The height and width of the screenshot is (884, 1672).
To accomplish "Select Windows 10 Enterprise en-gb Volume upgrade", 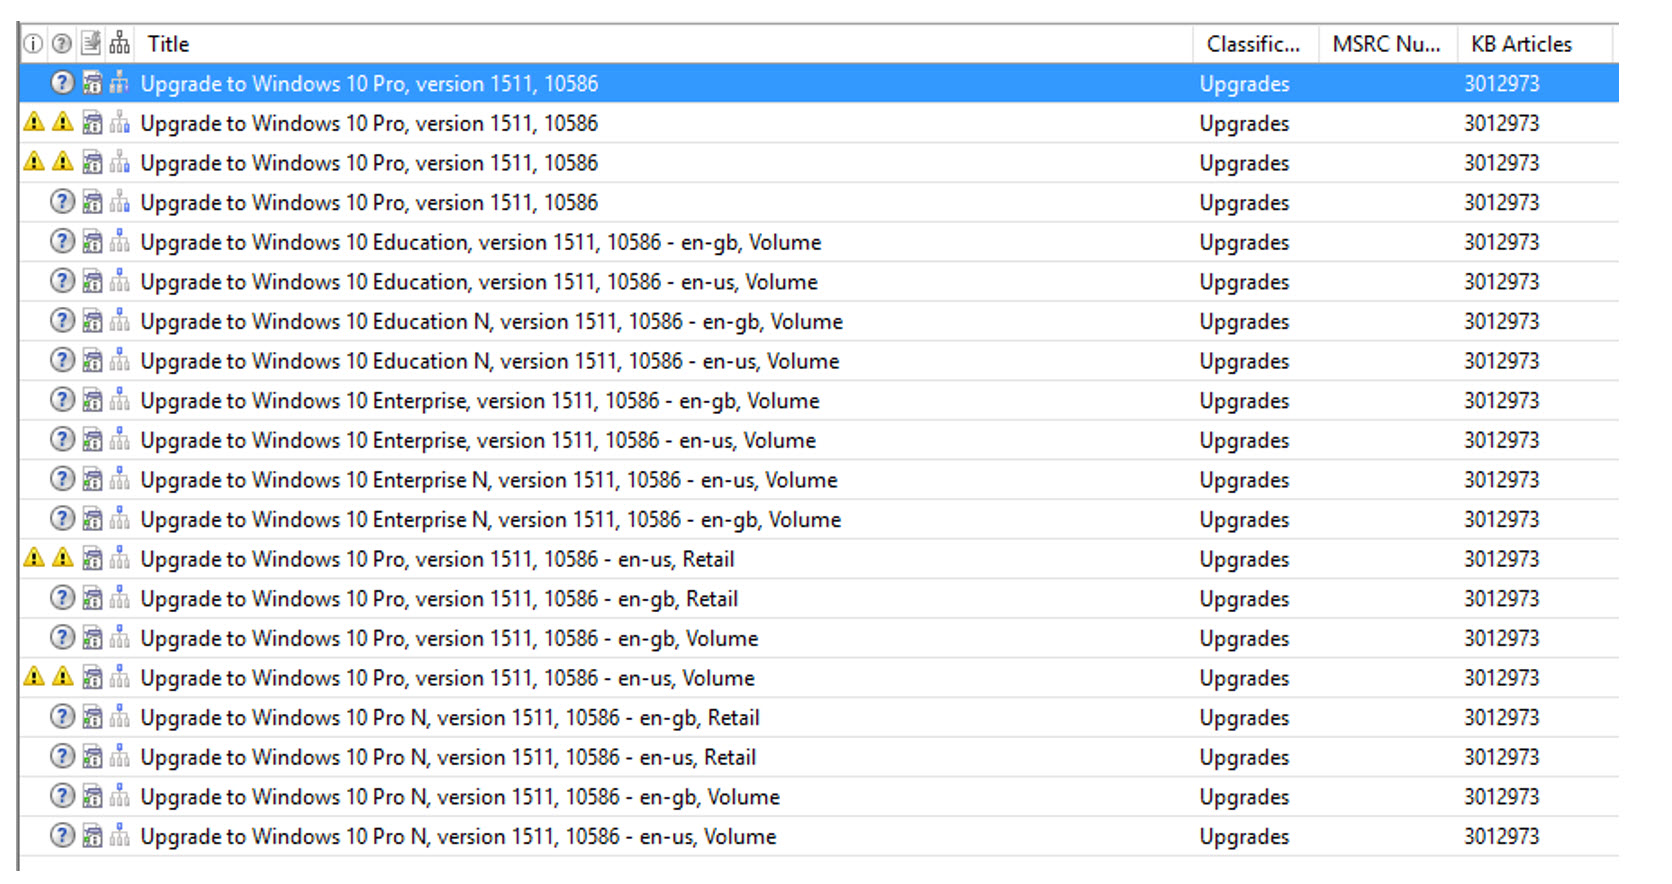I will pyautogui.click(x=479, y=401).
